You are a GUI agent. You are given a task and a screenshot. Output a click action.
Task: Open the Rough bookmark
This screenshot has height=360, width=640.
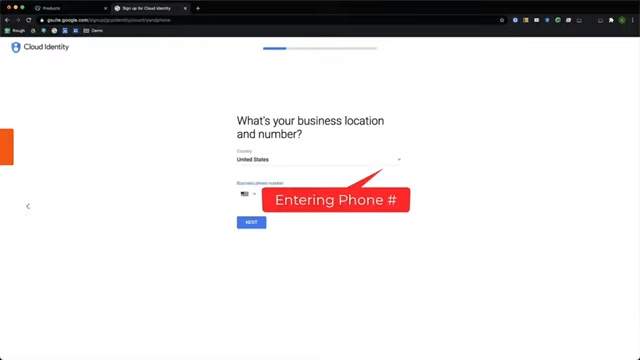[15, 31]
